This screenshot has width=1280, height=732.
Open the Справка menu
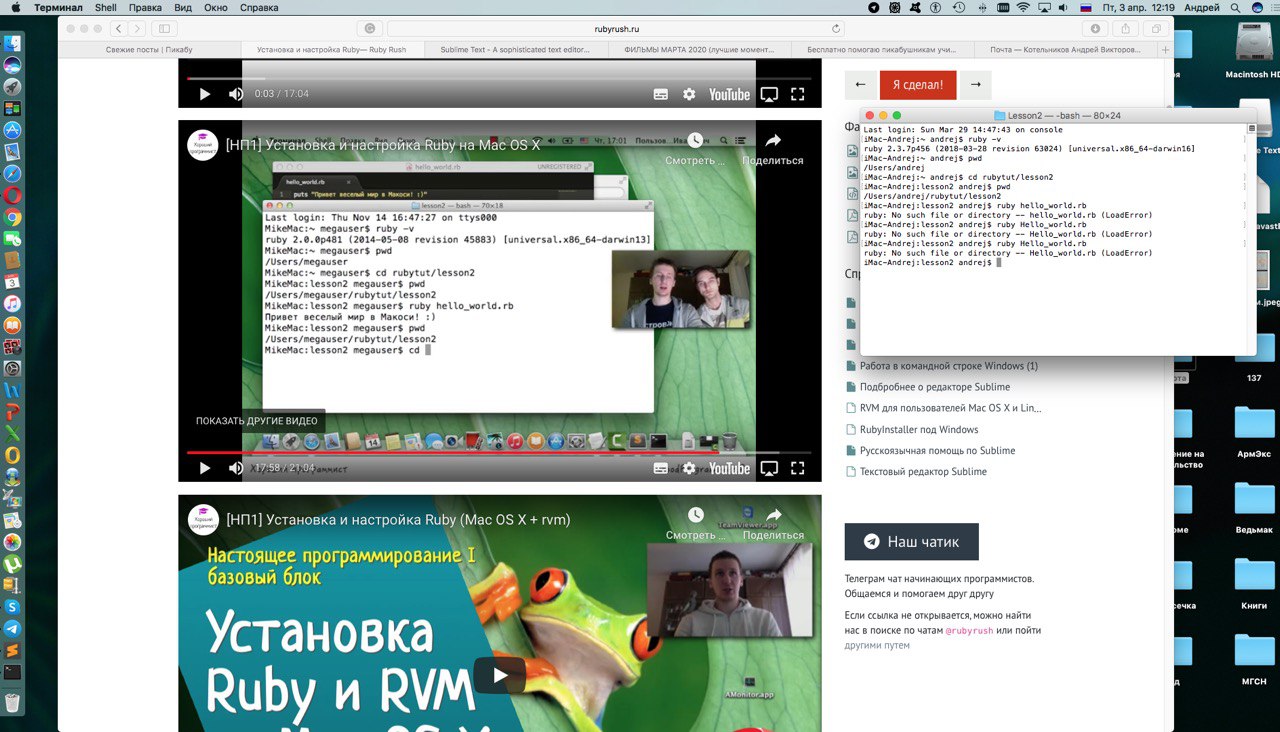point(259,7)
